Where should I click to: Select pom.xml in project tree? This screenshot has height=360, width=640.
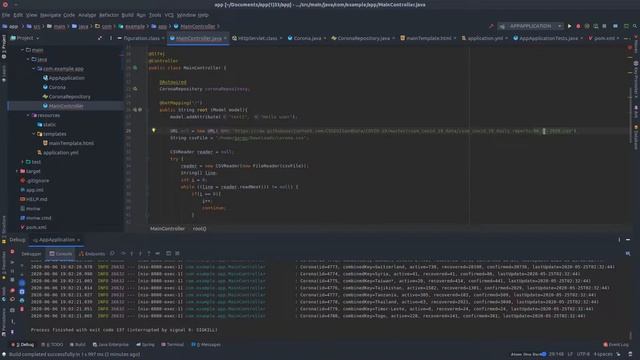point(36,227)
